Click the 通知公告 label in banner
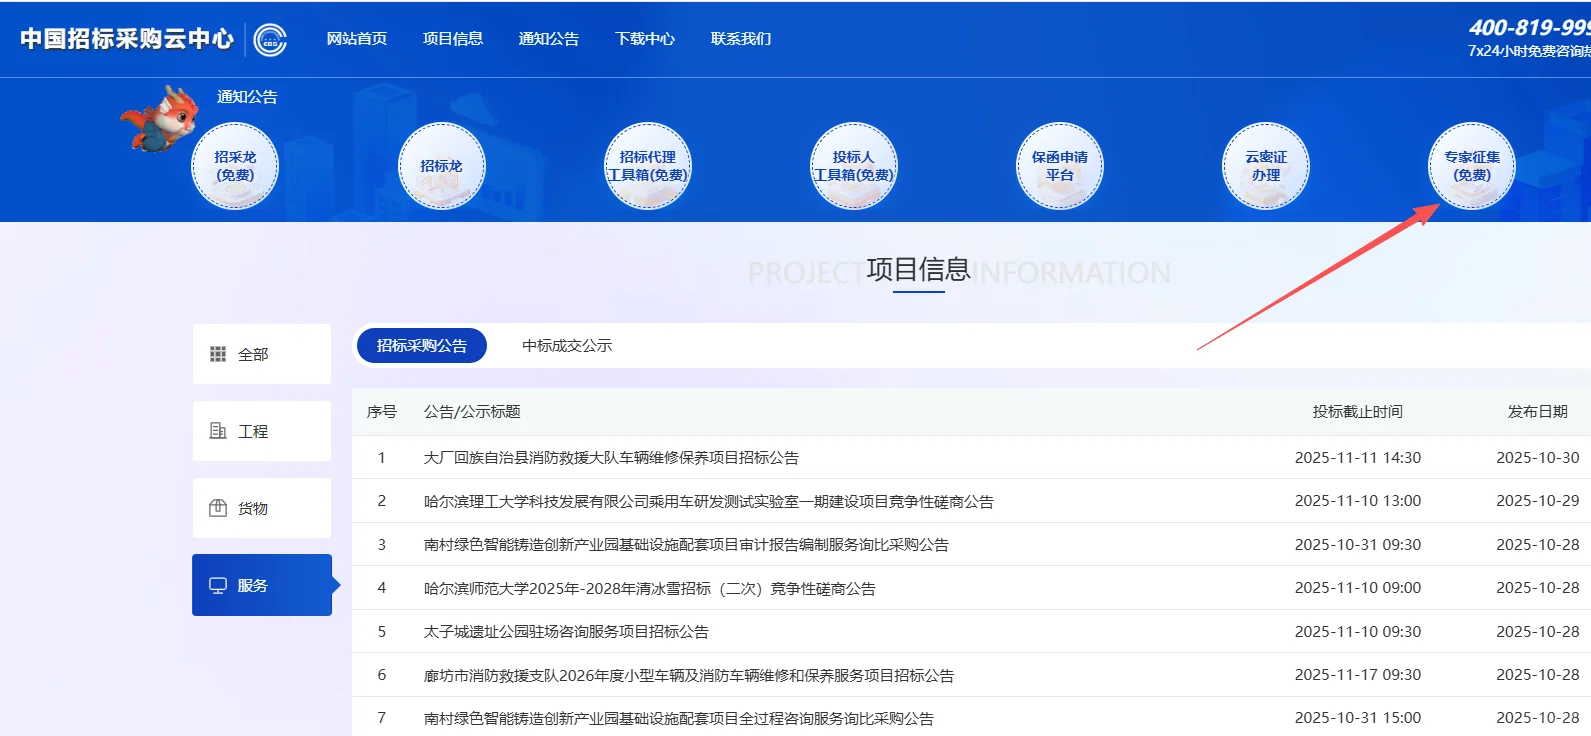Viewport: 1591px width, 736px height. click(247, 97)
